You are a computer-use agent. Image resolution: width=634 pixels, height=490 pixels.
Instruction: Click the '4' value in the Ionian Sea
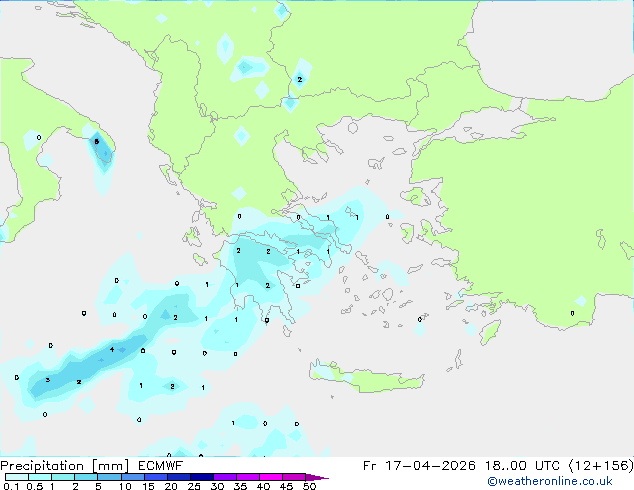click(x=112, y=349)
